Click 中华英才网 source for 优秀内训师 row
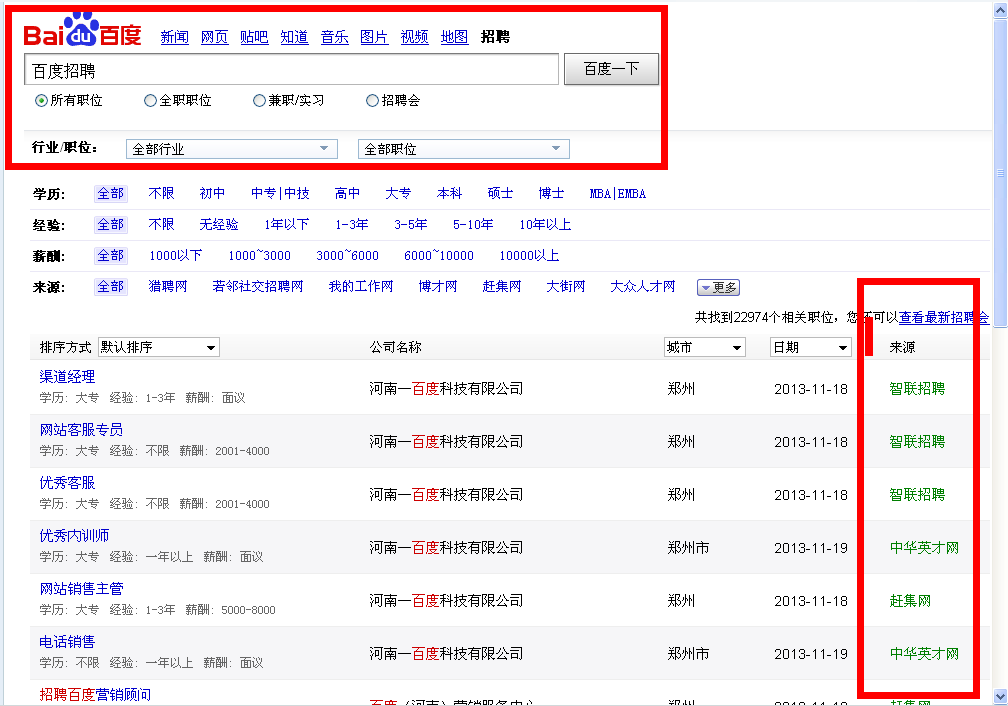Image resolution: width=1008 pixels, height=706 pixels. pos(924,548)
